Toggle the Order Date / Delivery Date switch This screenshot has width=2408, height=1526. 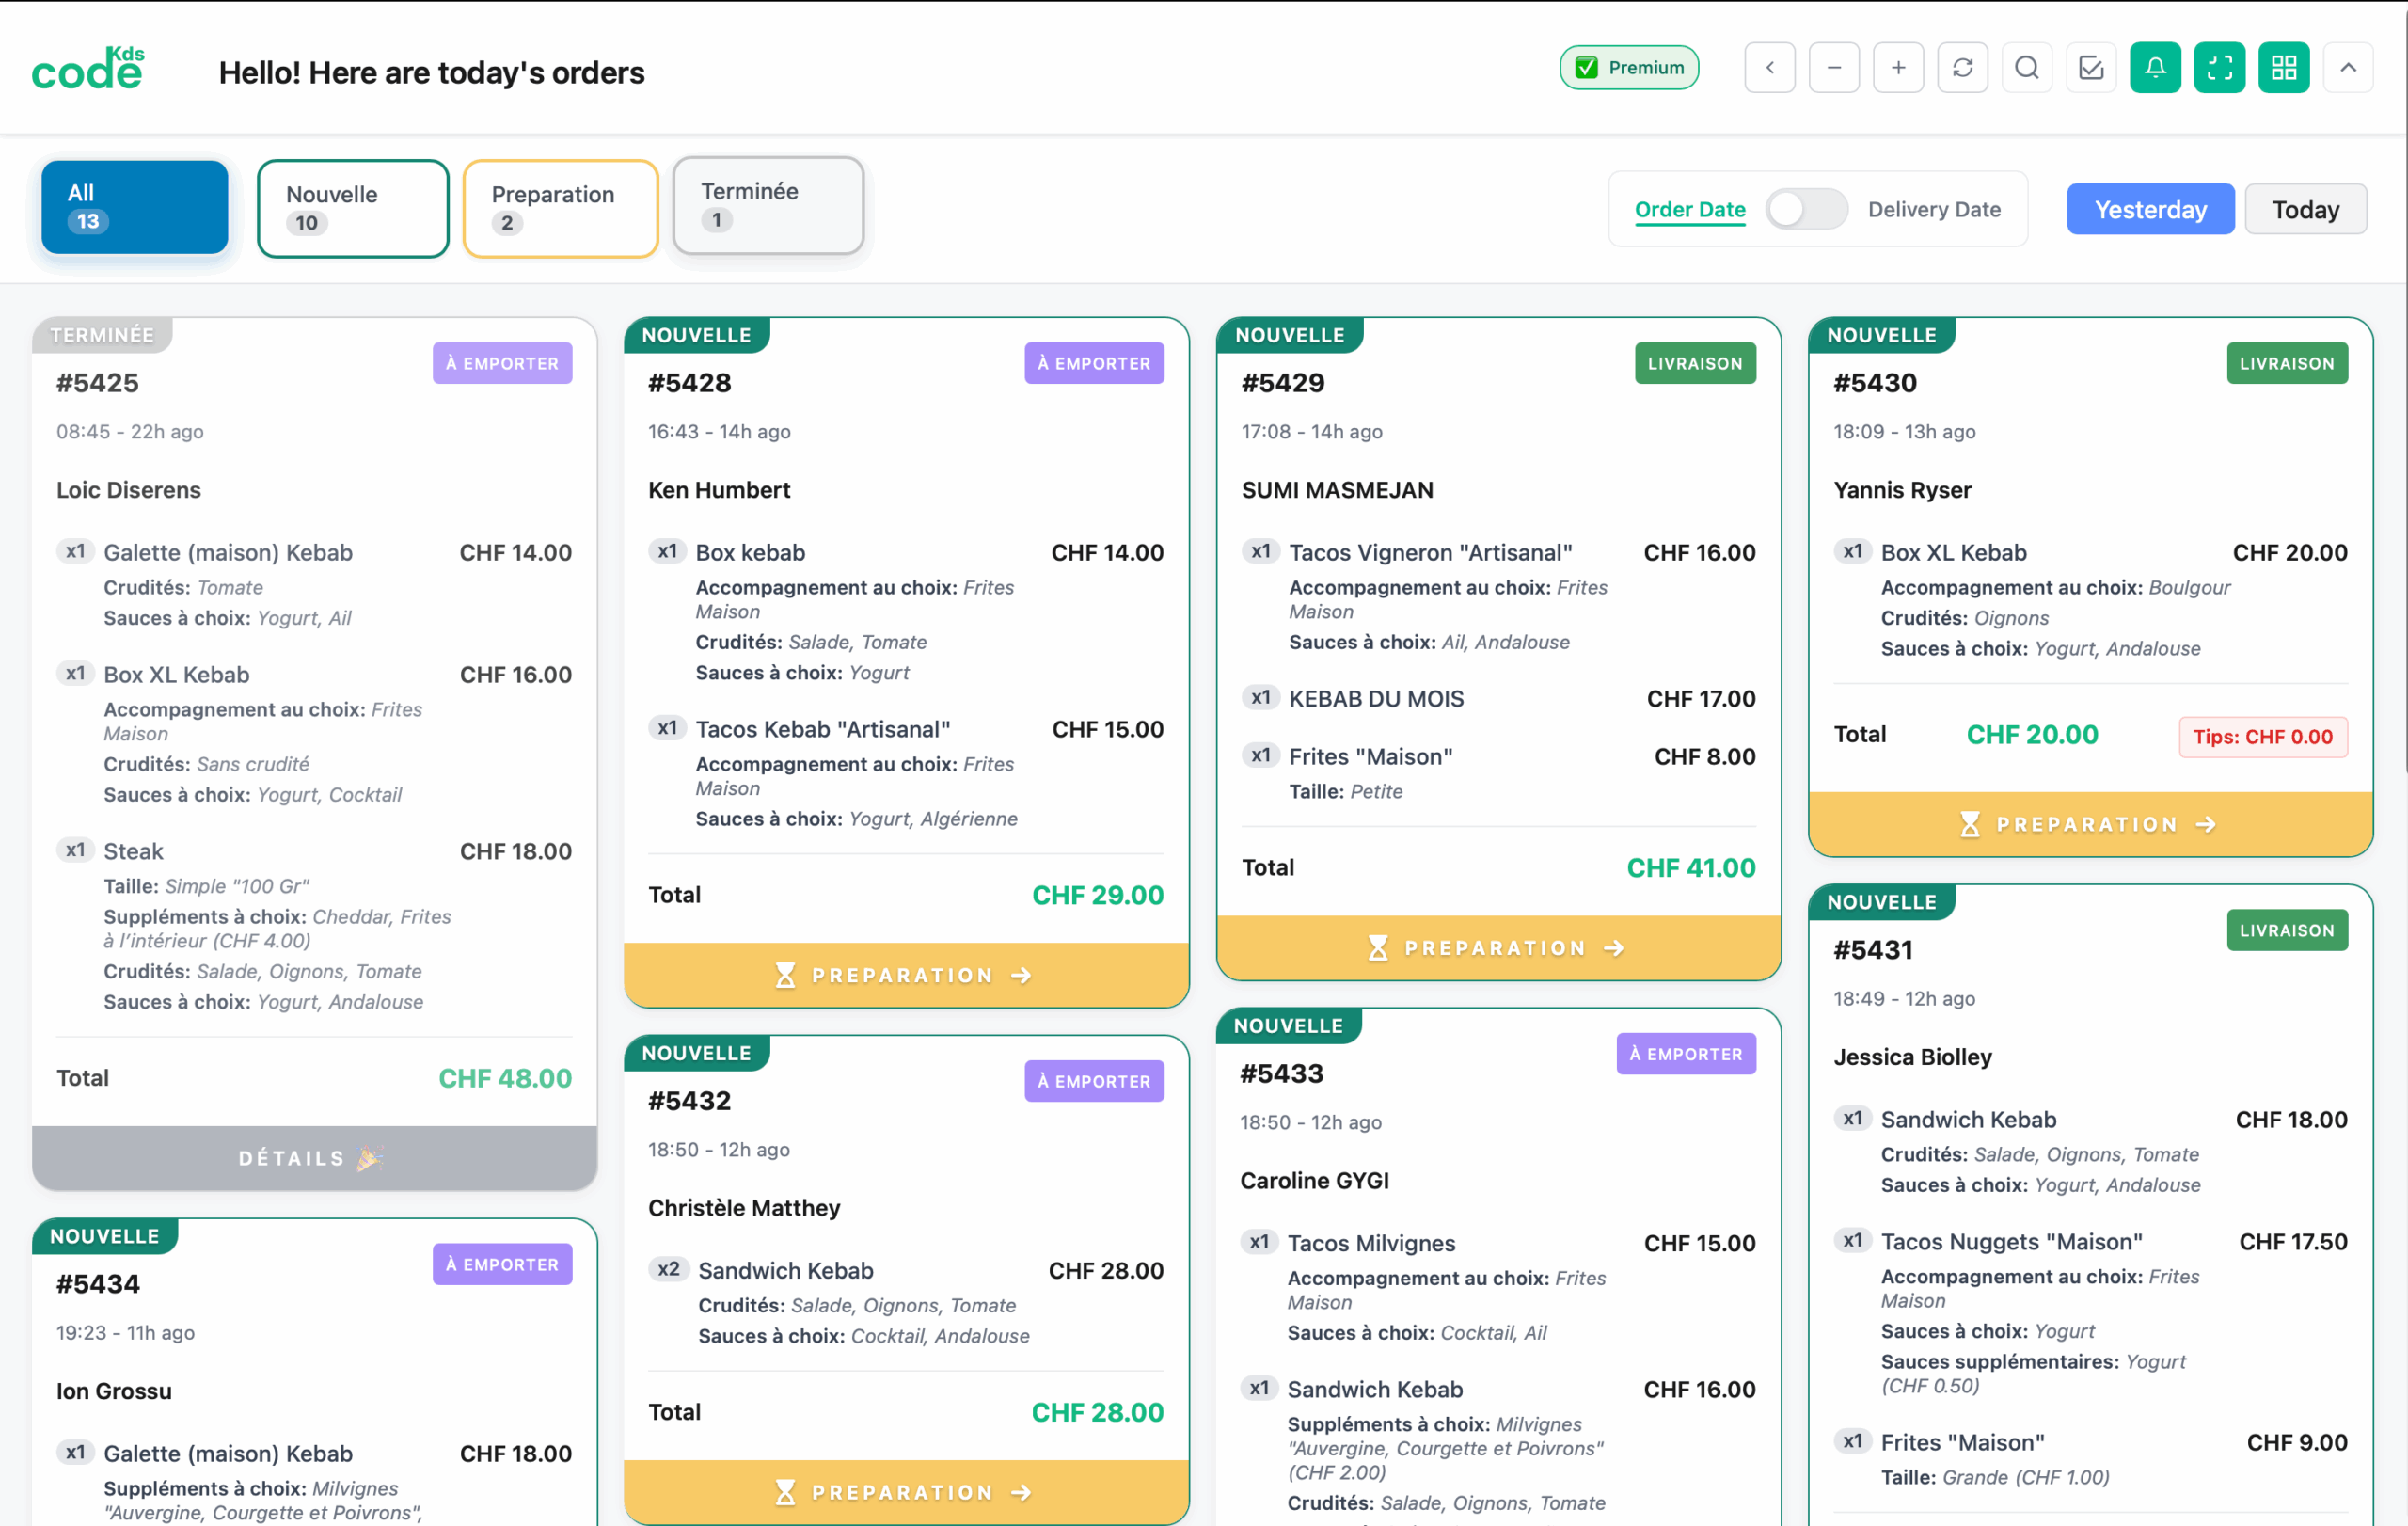1806,209
